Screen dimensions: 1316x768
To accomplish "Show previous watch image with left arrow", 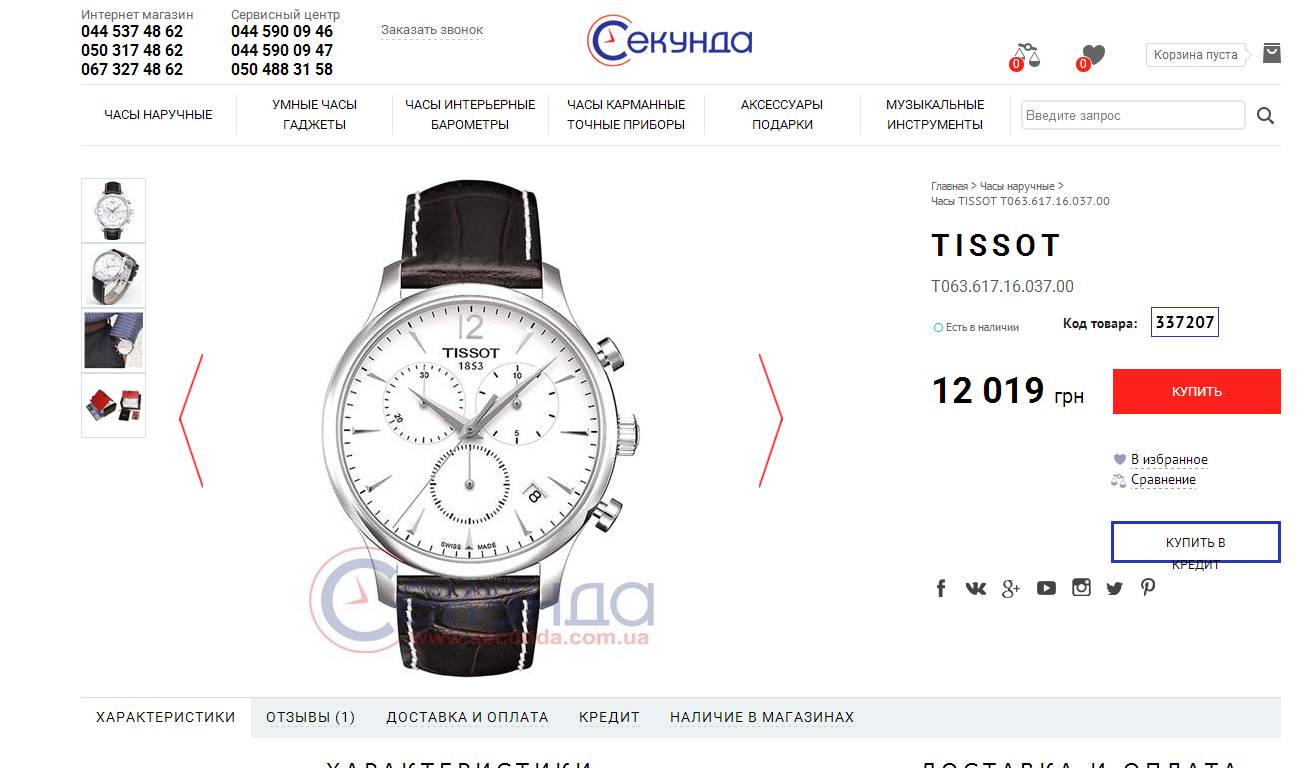I will (x=191, y=420).
